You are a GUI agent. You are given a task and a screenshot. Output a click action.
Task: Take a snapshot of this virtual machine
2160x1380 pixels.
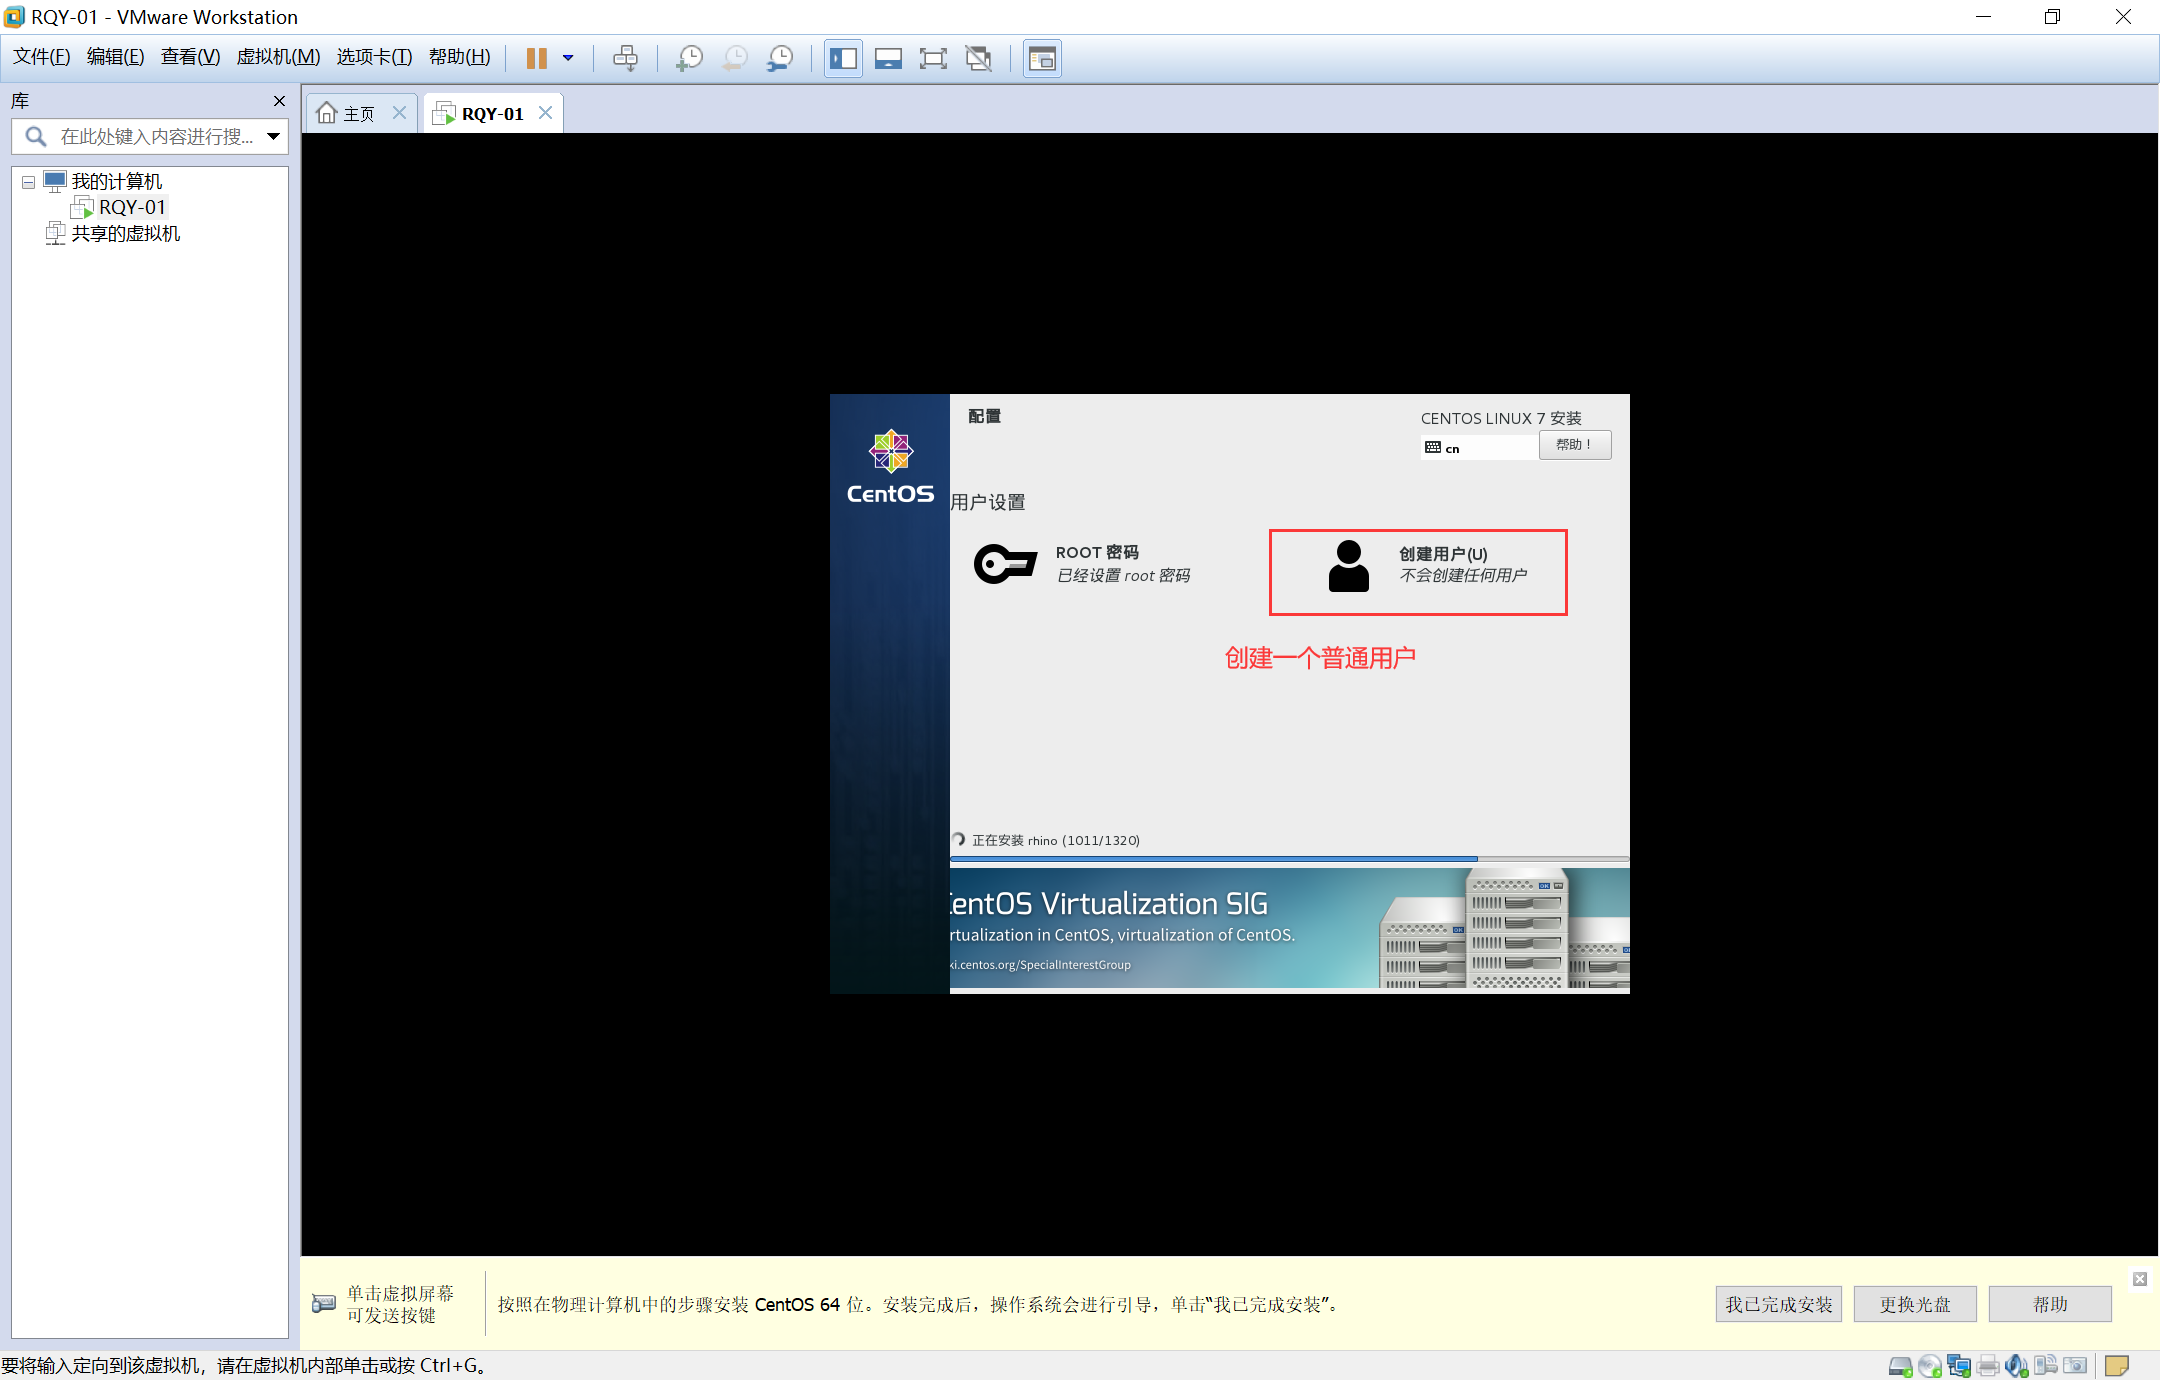[689, 58]
